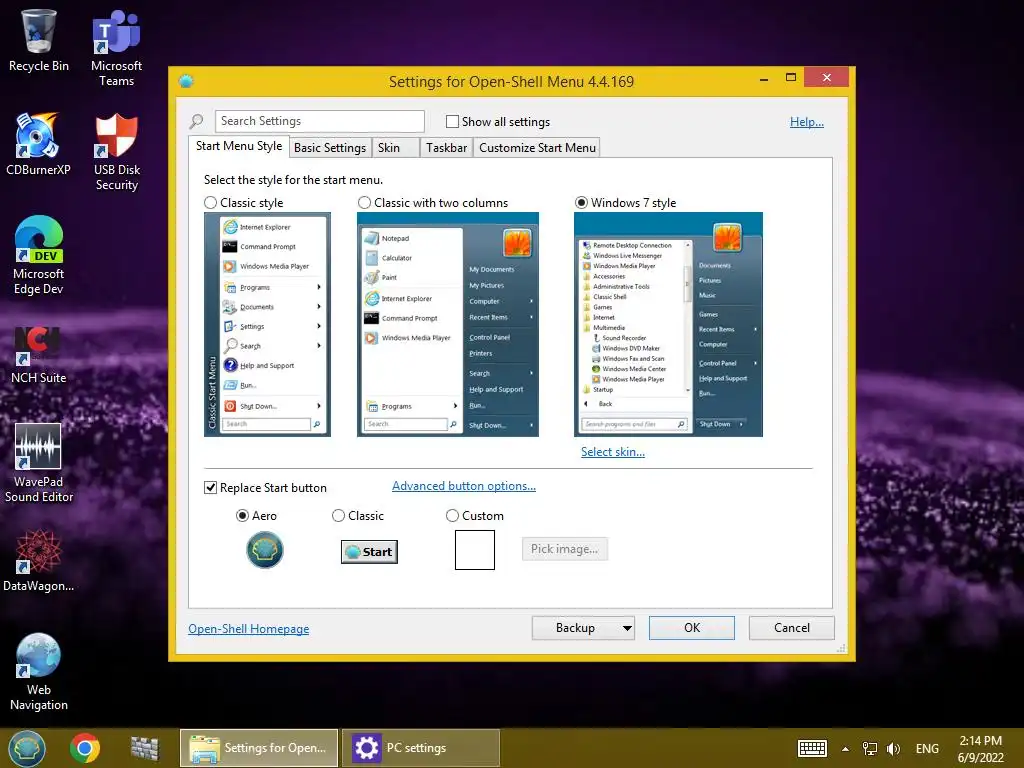Open the Skin tab
The height and width of the screenshot is (768, 1024).
tap(395, 148)
